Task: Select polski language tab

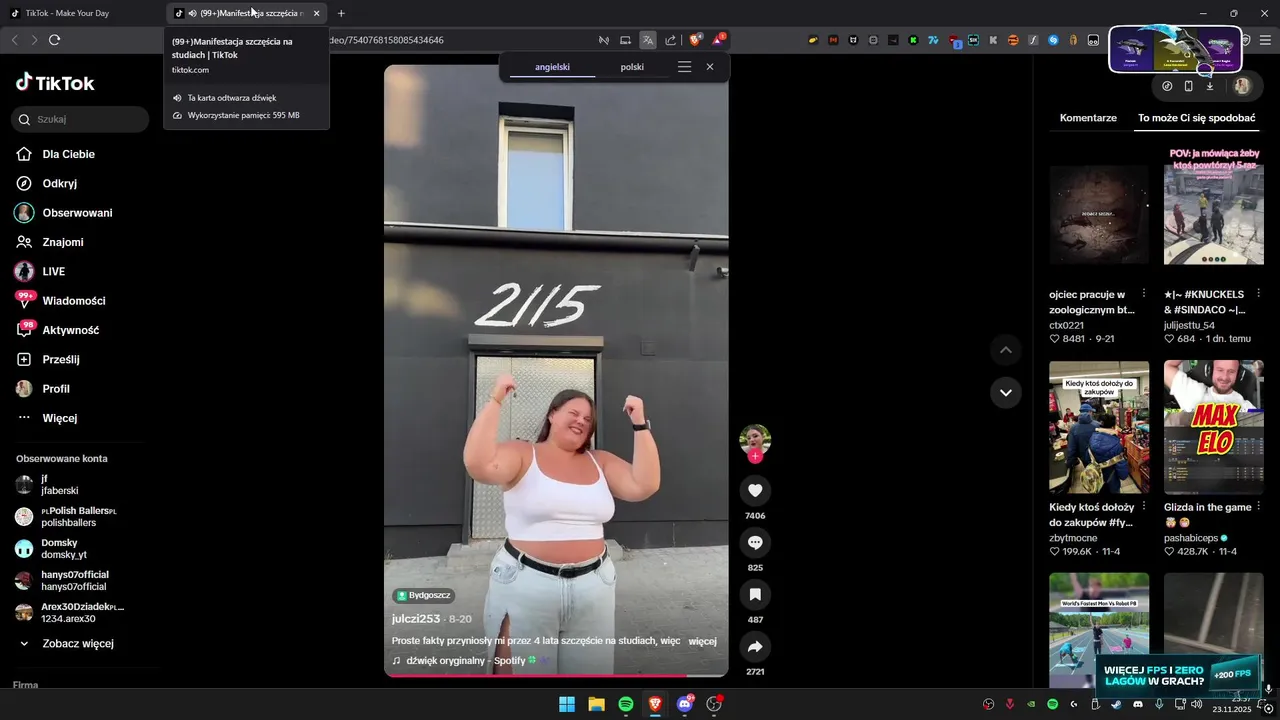Action: click(632, 67)
